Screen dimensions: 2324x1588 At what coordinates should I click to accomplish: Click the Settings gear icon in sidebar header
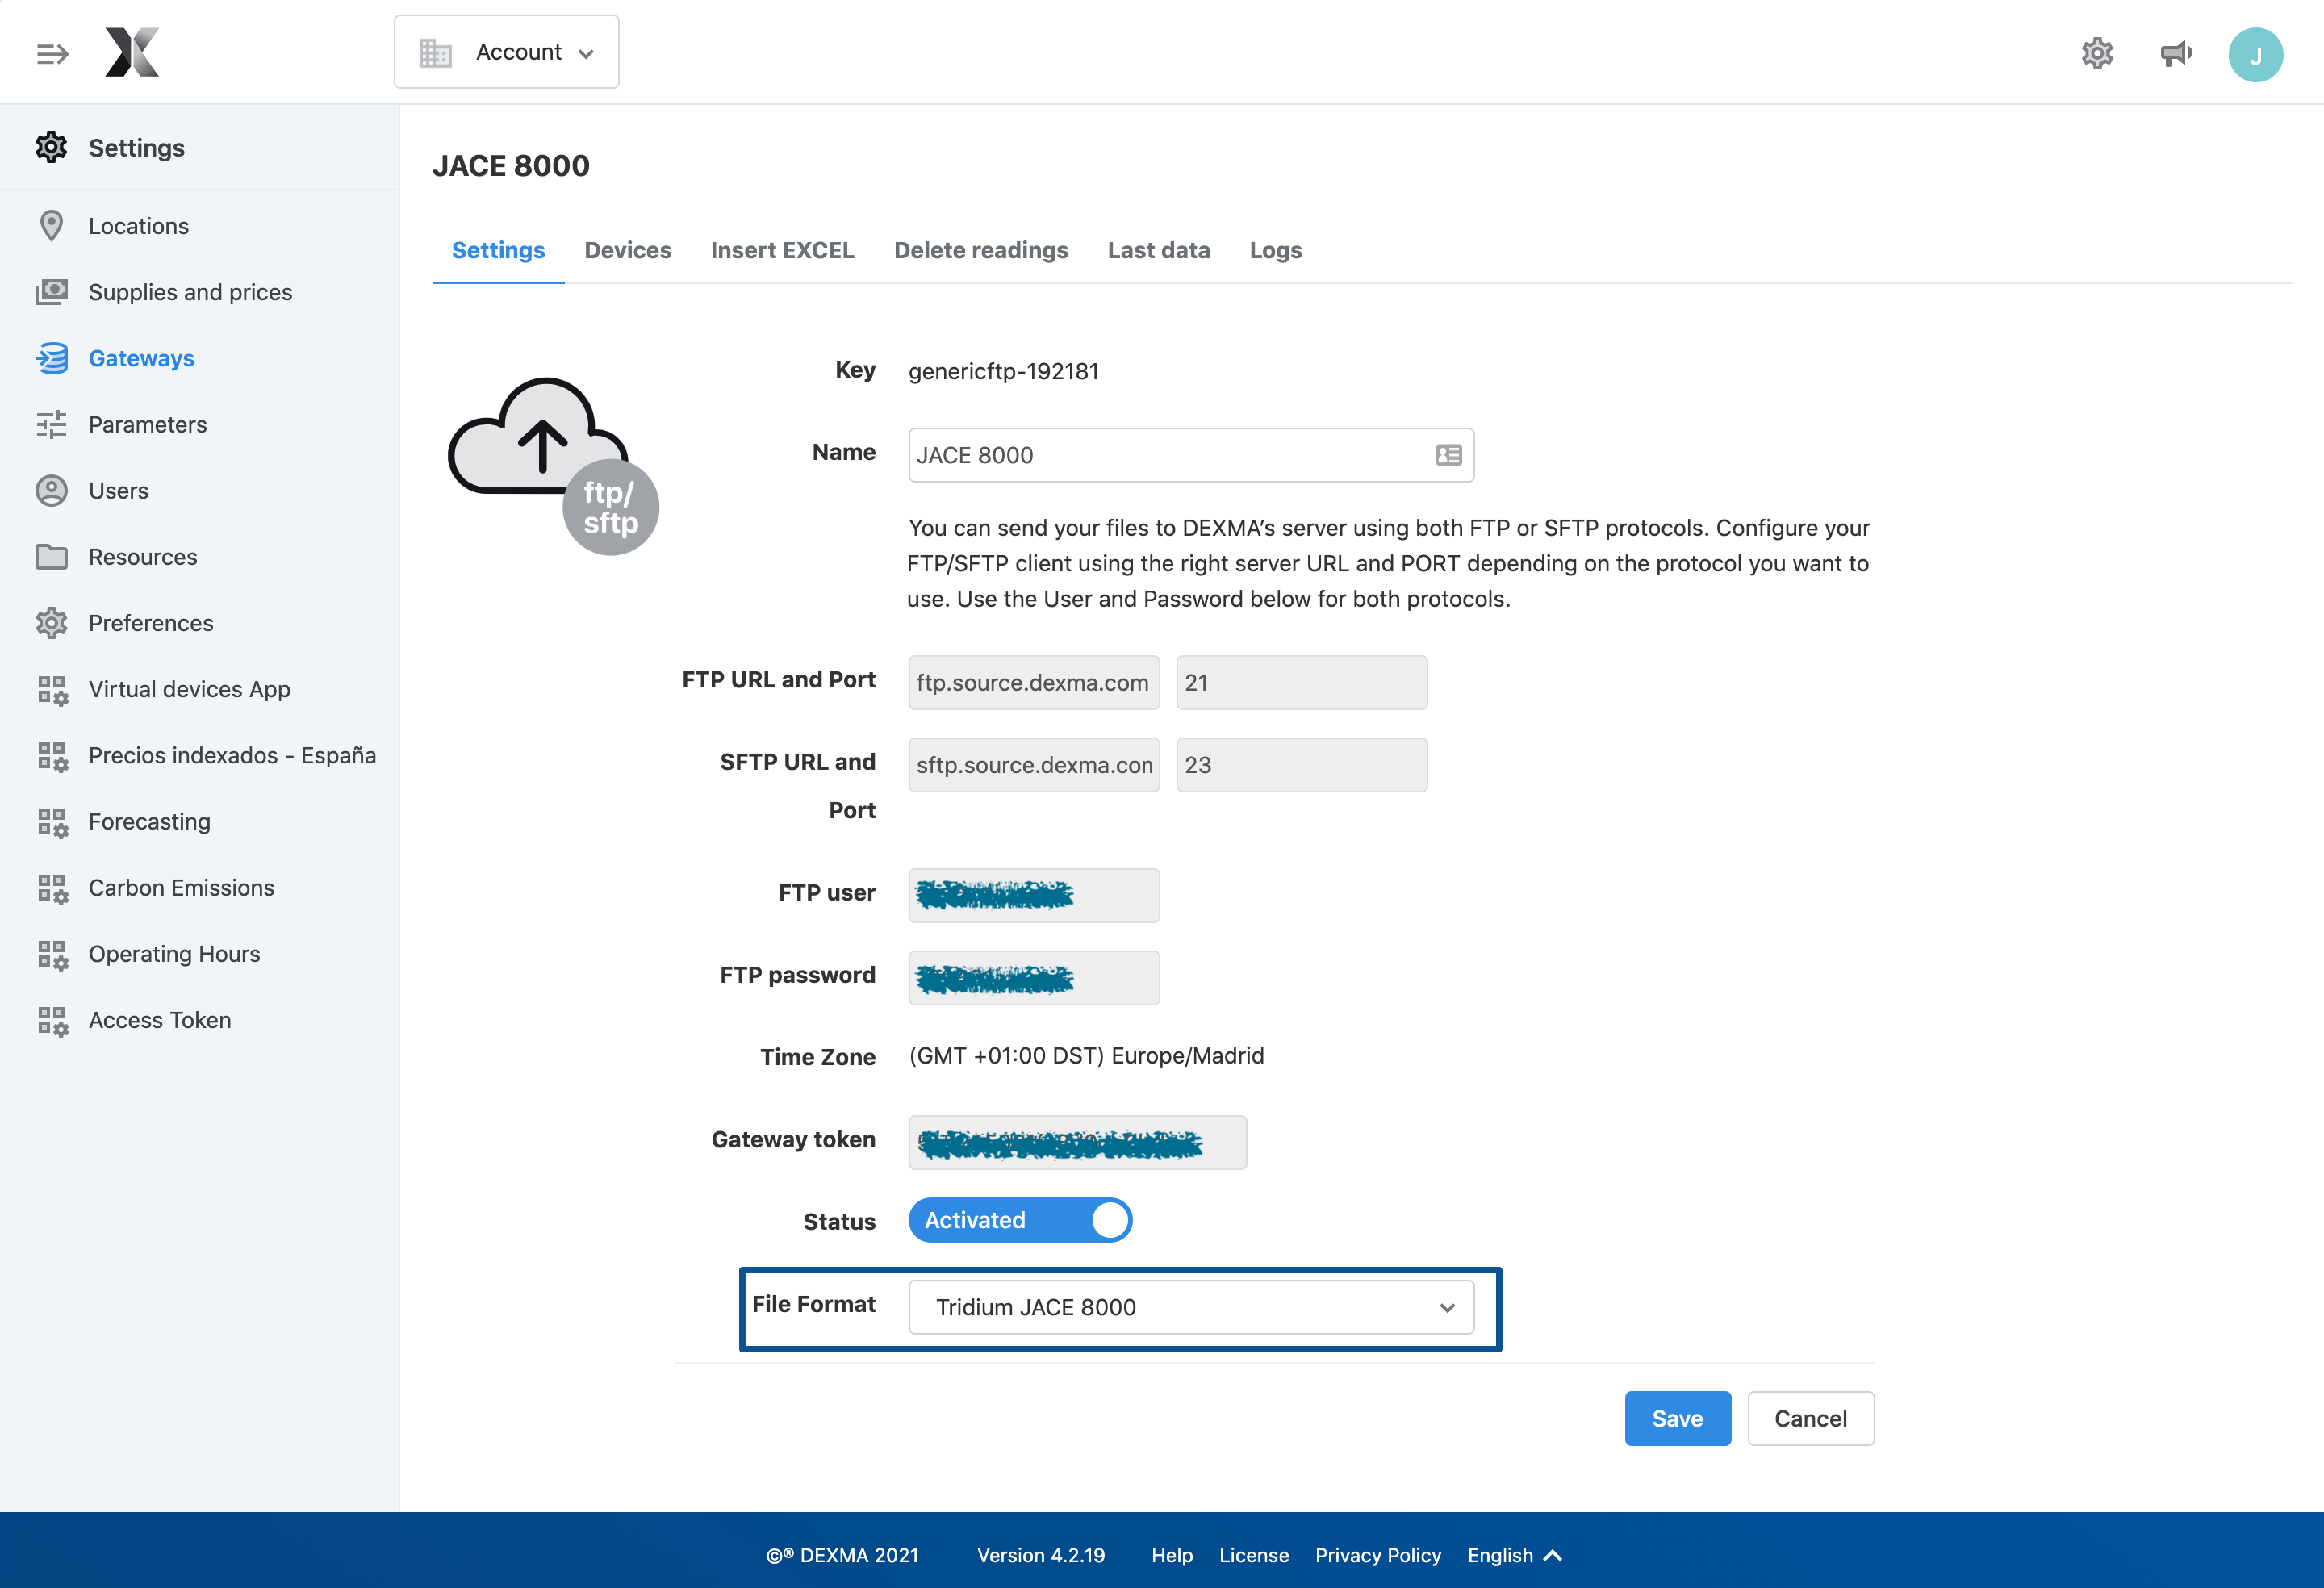[51, 147]
